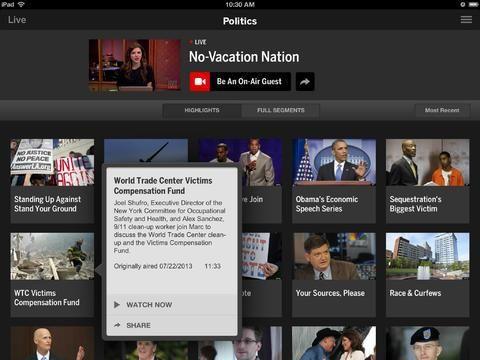Click the Obama's Economic Speech Series caption
480x360 pixels.
coord(327,204)
